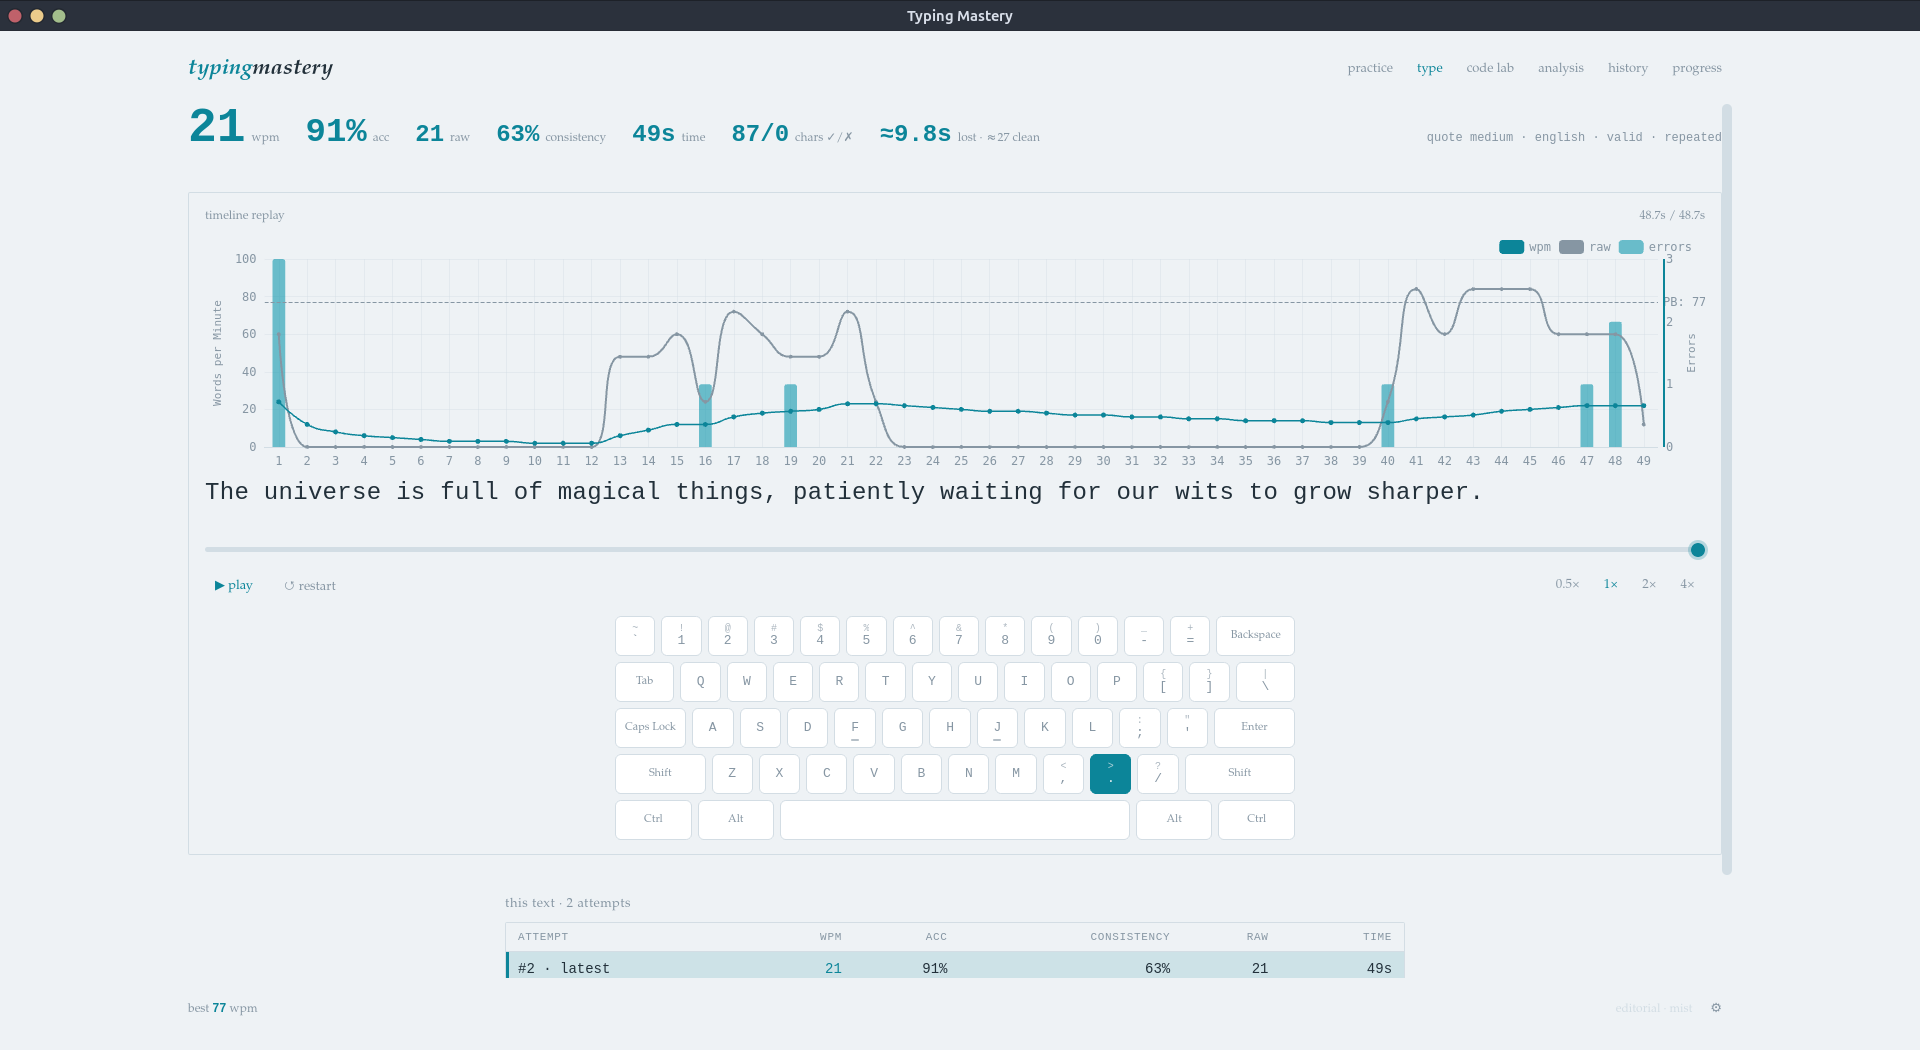Click the number 5 key
Image resolution: width=1920 pixels, height=1050 pixels.
pos(866,636)
